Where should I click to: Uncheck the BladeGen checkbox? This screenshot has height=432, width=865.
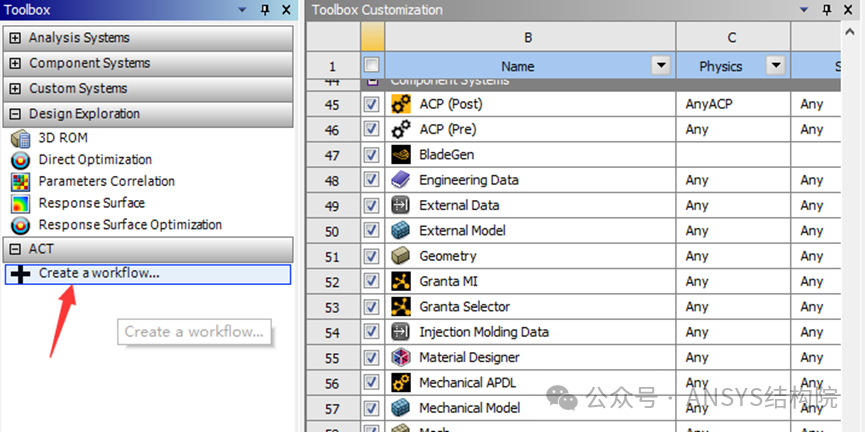[x=372, y=155]
